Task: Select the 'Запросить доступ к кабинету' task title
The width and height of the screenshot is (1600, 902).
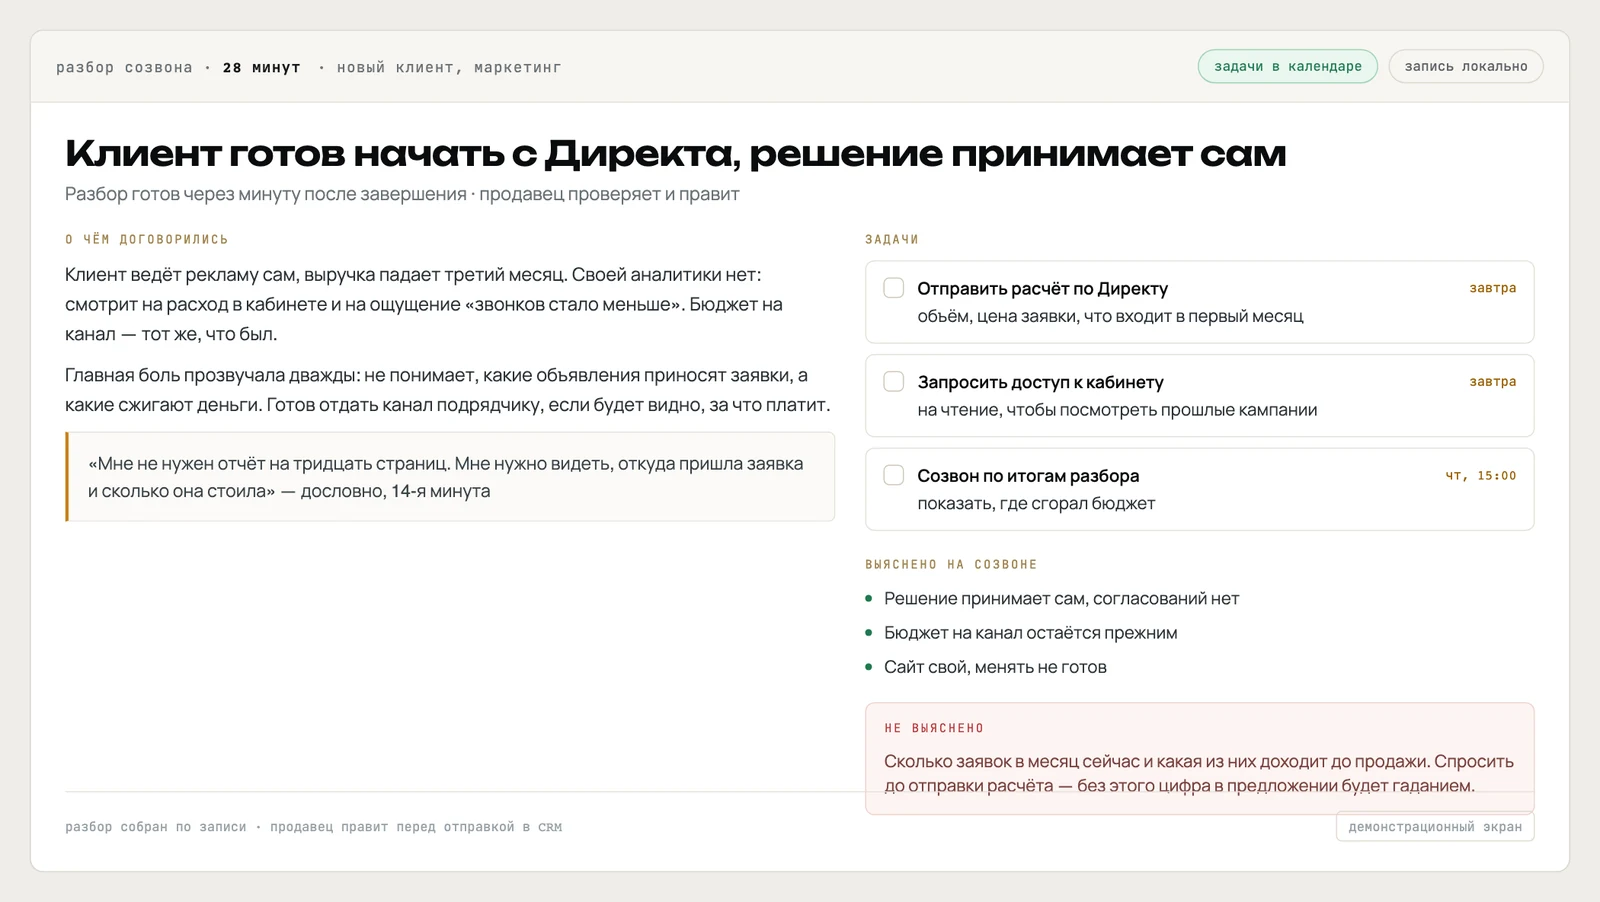Action: [1041, 383]
